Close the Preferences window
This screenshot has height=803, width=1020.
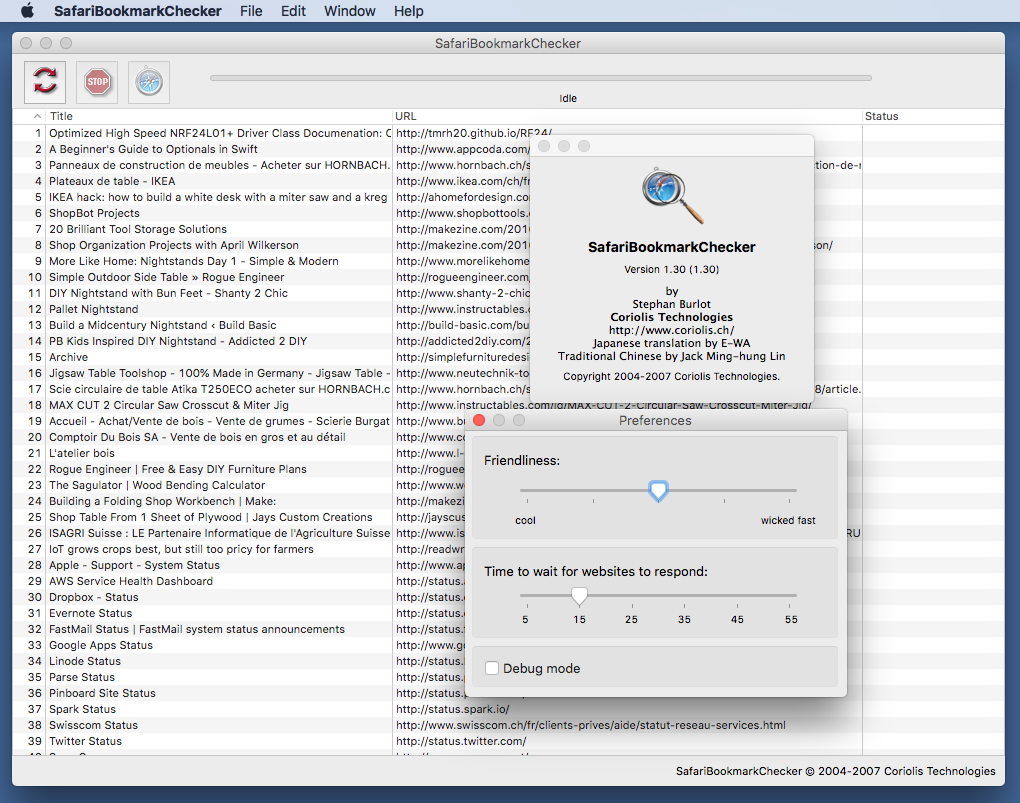(x=479, y=421)
